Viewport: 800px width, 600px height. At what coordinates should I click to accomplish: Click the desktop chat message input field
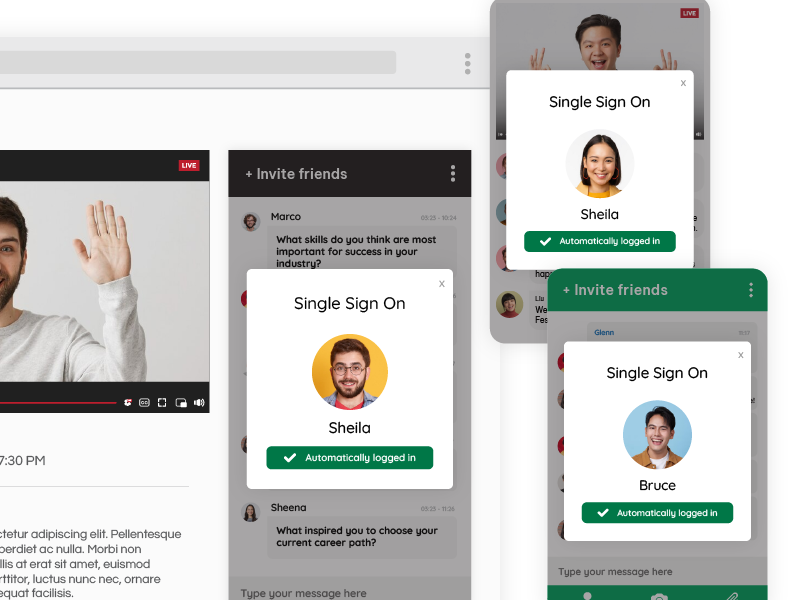click(x=340, y=592)
